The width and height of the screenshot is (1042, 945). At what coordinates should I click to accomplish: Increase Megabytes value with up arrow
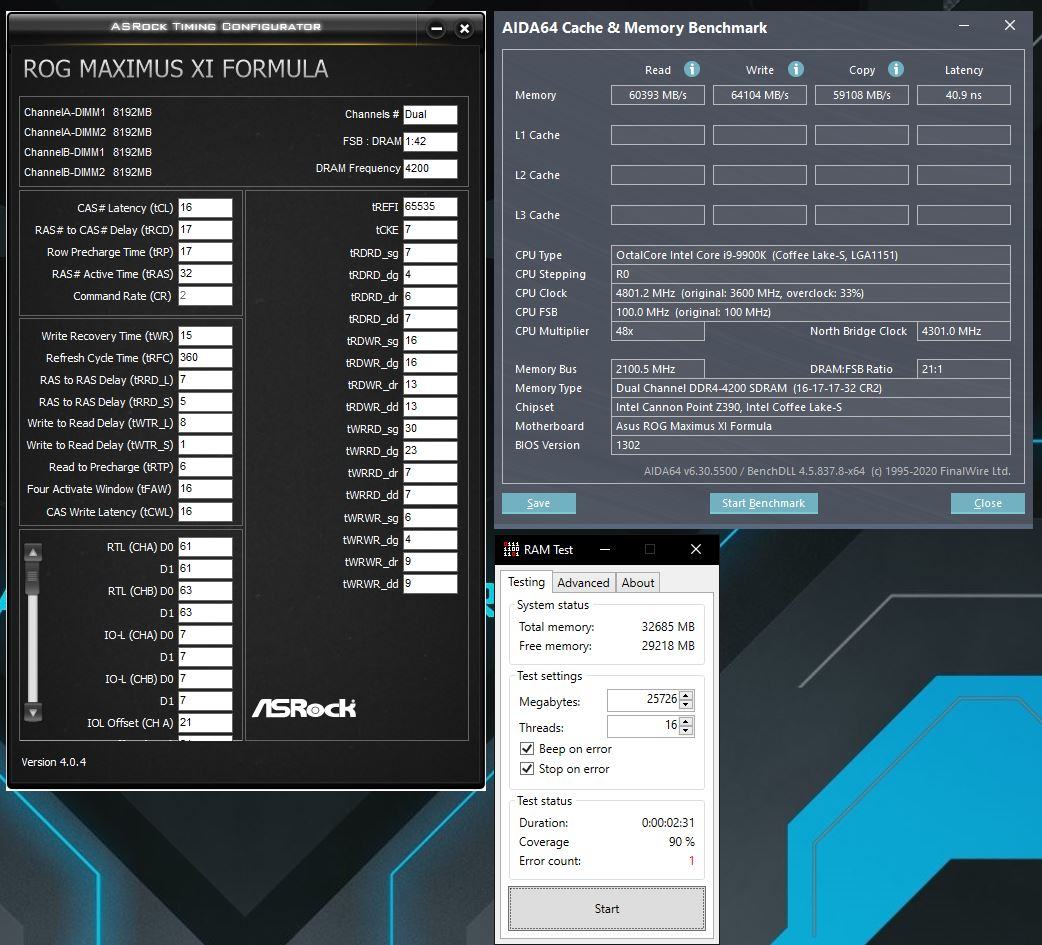[686, 695]
